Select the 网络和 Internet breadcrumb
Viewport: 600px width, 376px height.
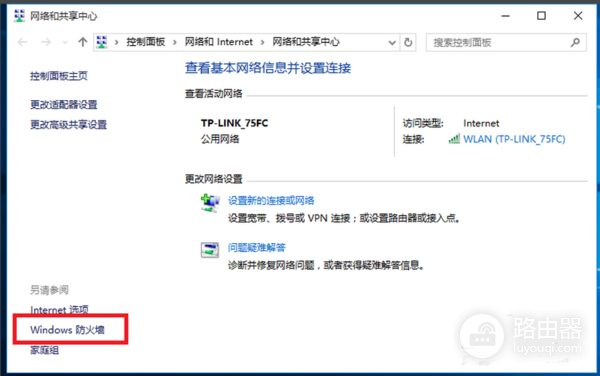pos(218,42)
